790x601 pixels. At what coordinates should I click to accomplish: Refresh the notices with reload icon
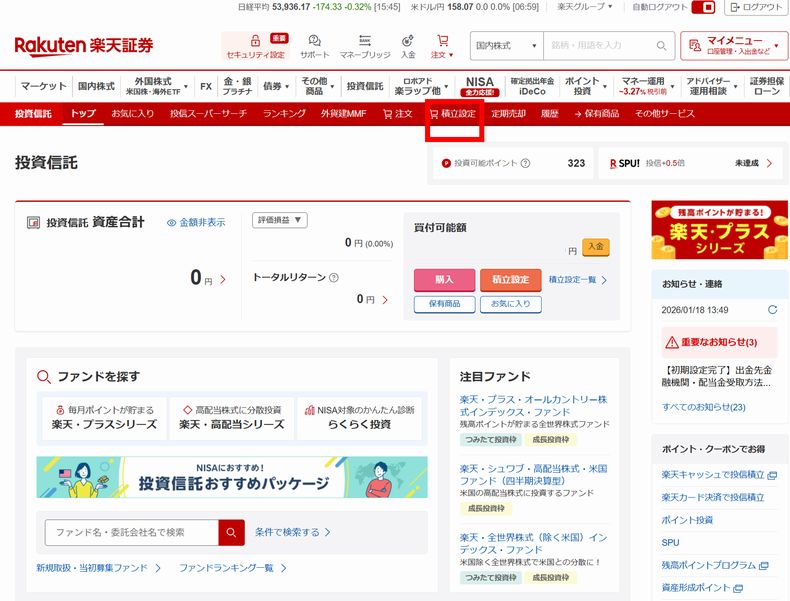click(x=772, y=310)
